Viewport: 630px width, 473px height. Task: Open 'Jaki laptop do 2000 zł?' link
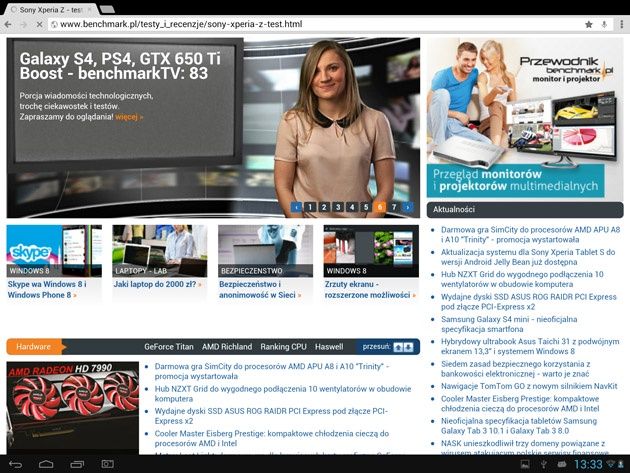coord(158,284)
